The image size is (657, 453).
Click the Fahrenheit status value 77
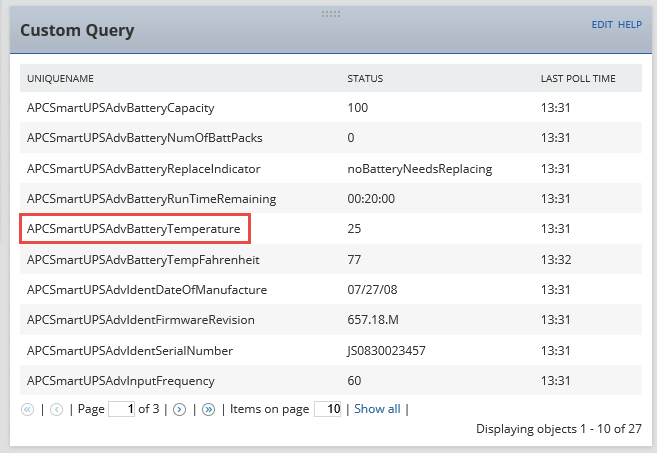[x=354, y=260]
